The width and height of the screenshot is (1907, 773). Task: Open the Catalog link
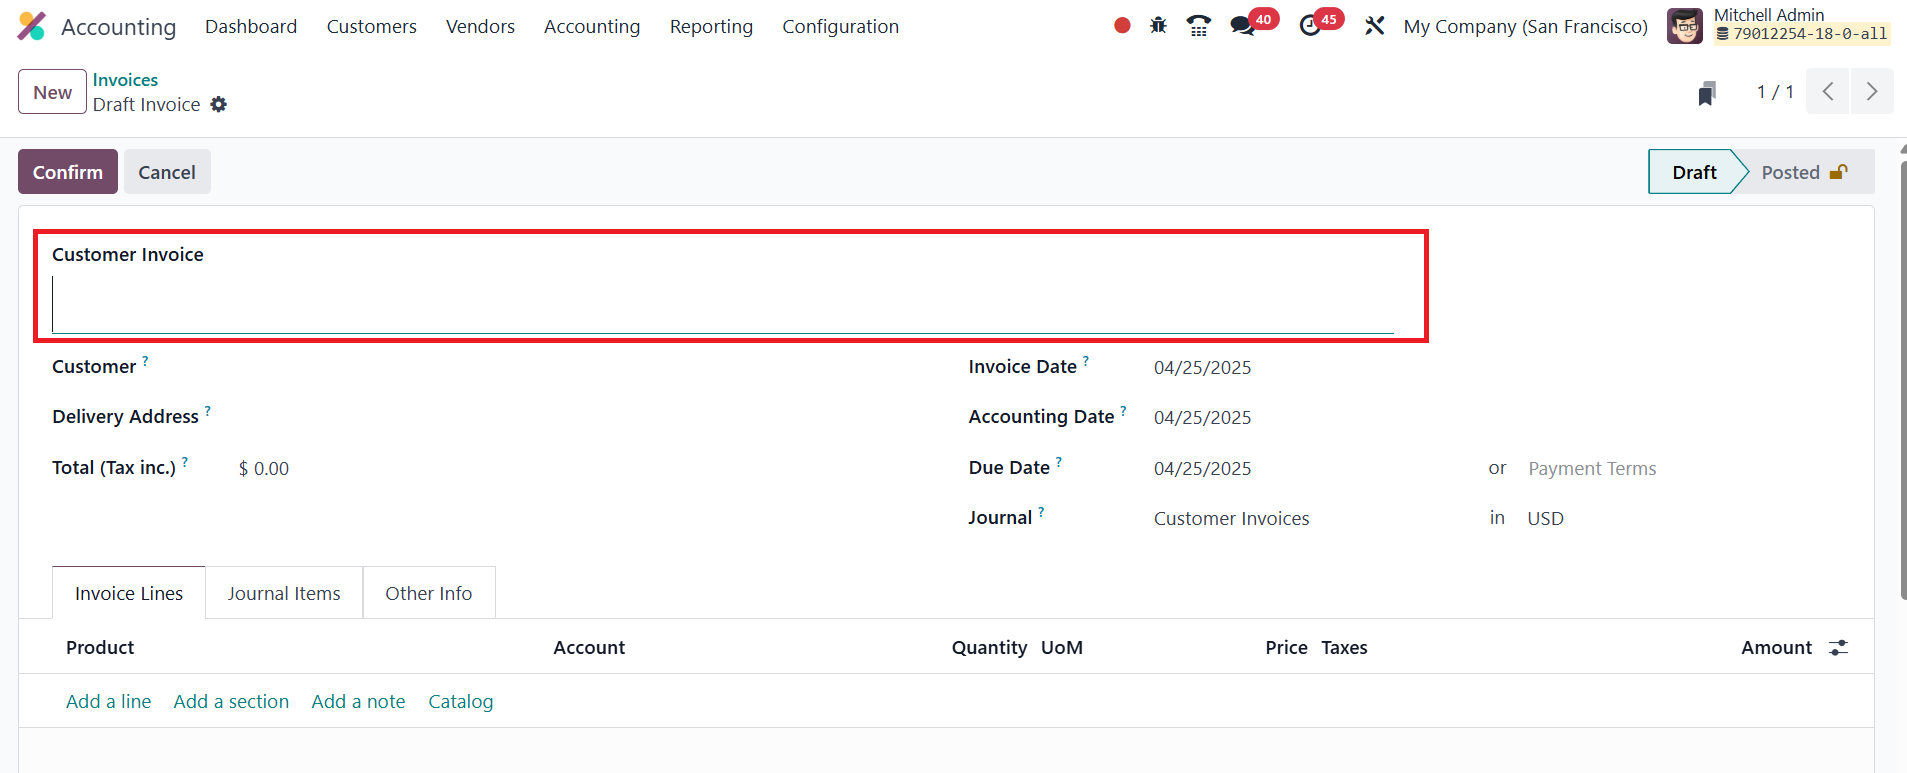click(x=461, y=702)
